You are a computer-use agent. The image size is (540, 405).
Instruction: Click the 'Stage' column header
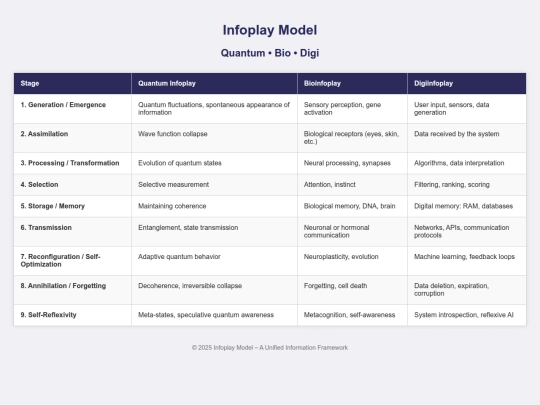click(72, 83)
